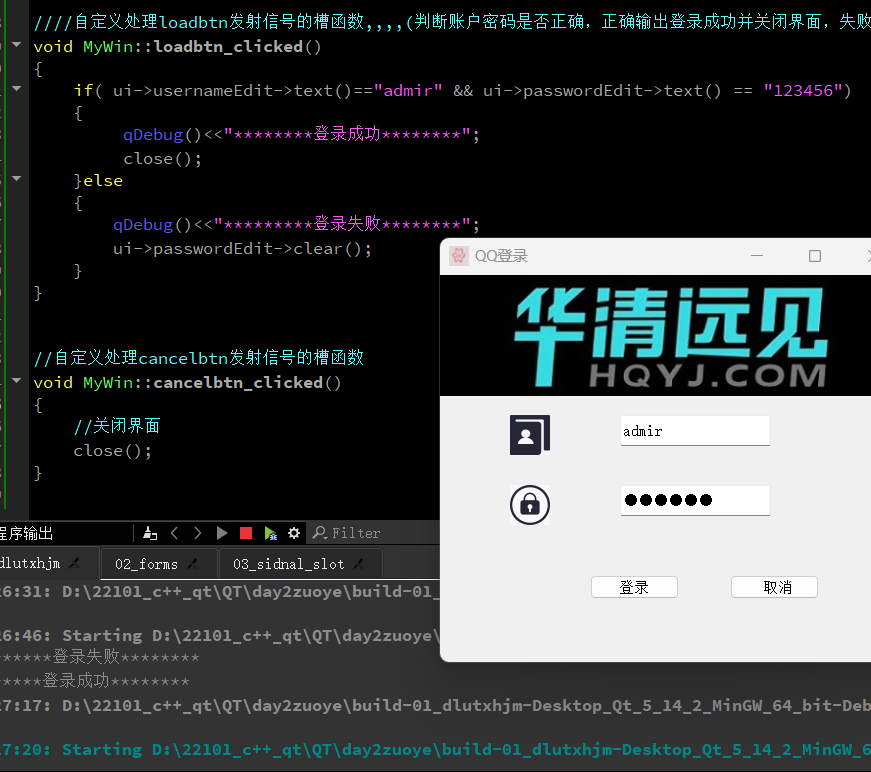
Task: Click the }else keyword line in code
Action: (x=98, y=181)
